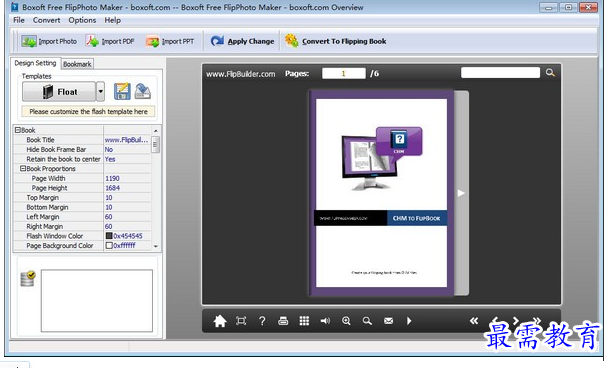Click the auto flip play icon
This screenshot has height=368, width=608.
click(x=409, y=321)
